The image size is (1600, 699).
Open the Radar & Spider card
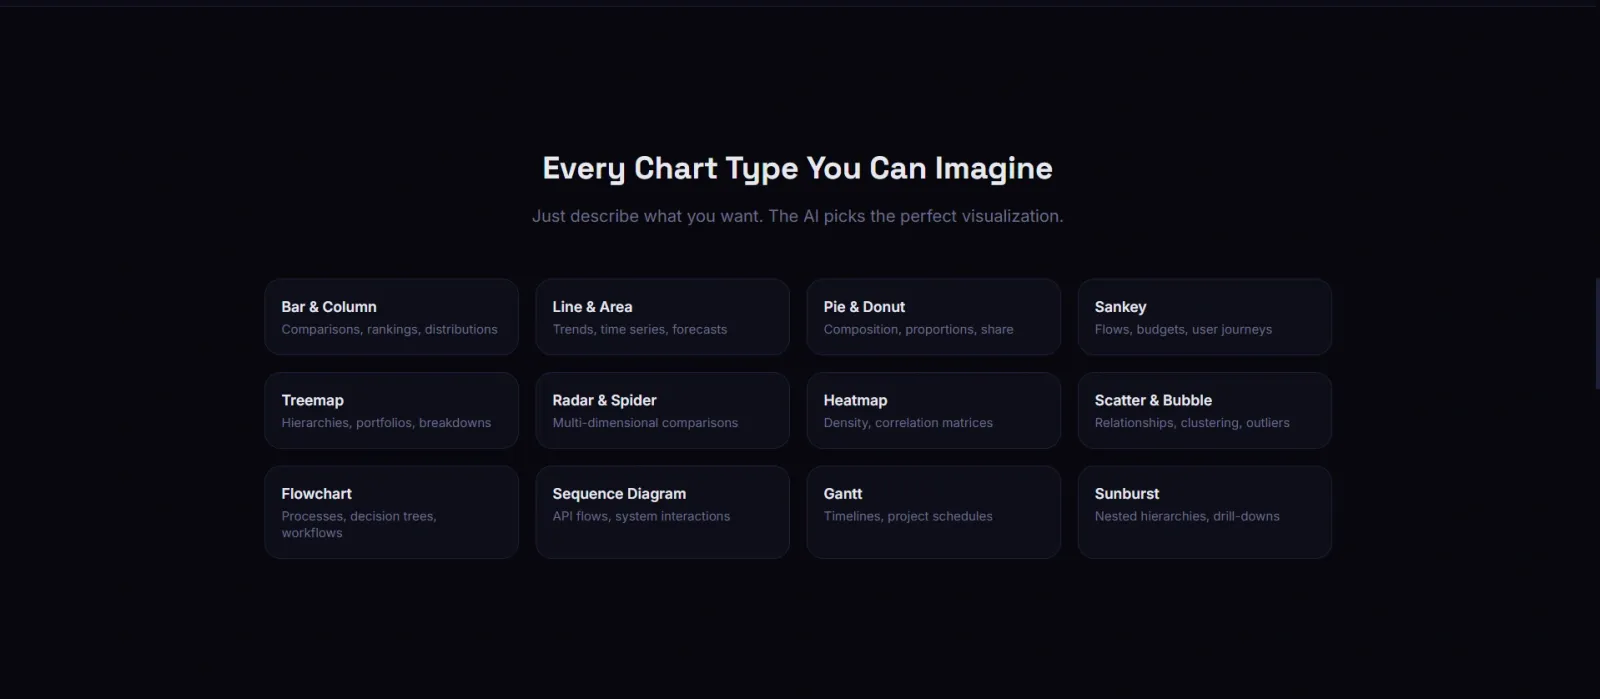[662, 410]
